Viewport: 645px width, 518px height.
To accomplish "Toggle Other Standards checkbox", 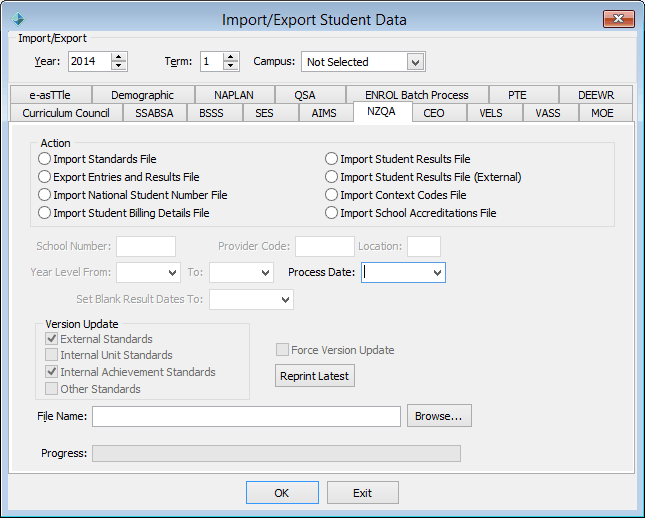I will [51, 389].
